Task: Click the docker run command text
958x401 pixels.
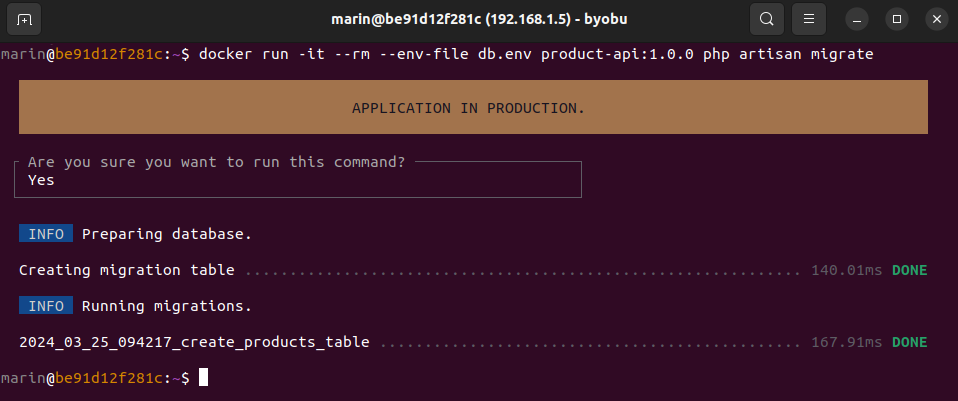Action: [536, 54]
